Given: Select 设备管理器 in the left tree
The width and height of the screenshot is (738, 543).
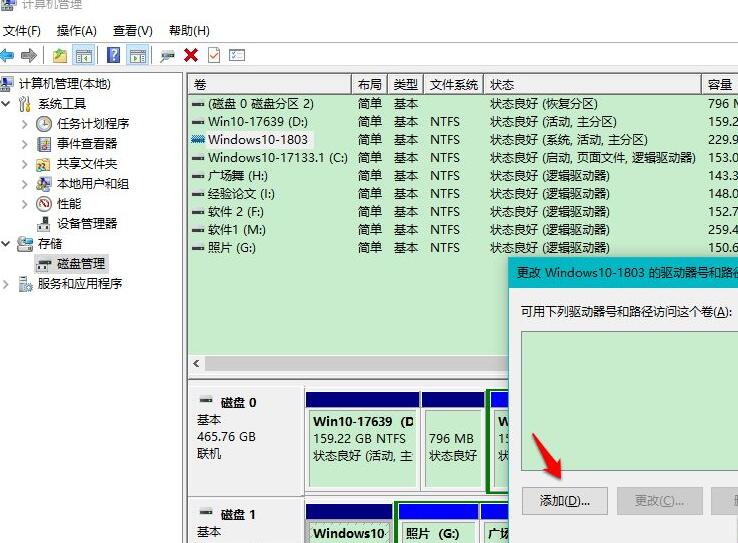Looking at the screenshot, I should click(86, 223).
